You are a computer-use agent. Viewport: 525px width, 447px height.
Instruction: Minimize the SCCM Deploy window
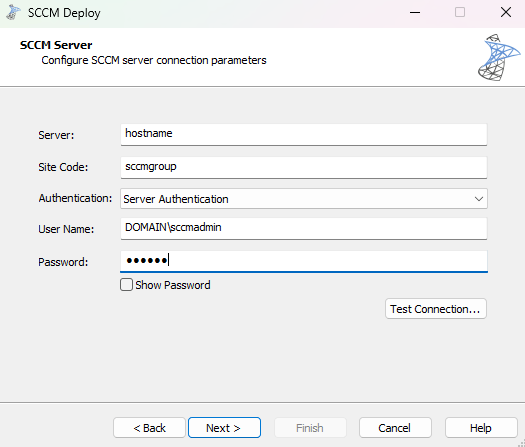(415, 13)
